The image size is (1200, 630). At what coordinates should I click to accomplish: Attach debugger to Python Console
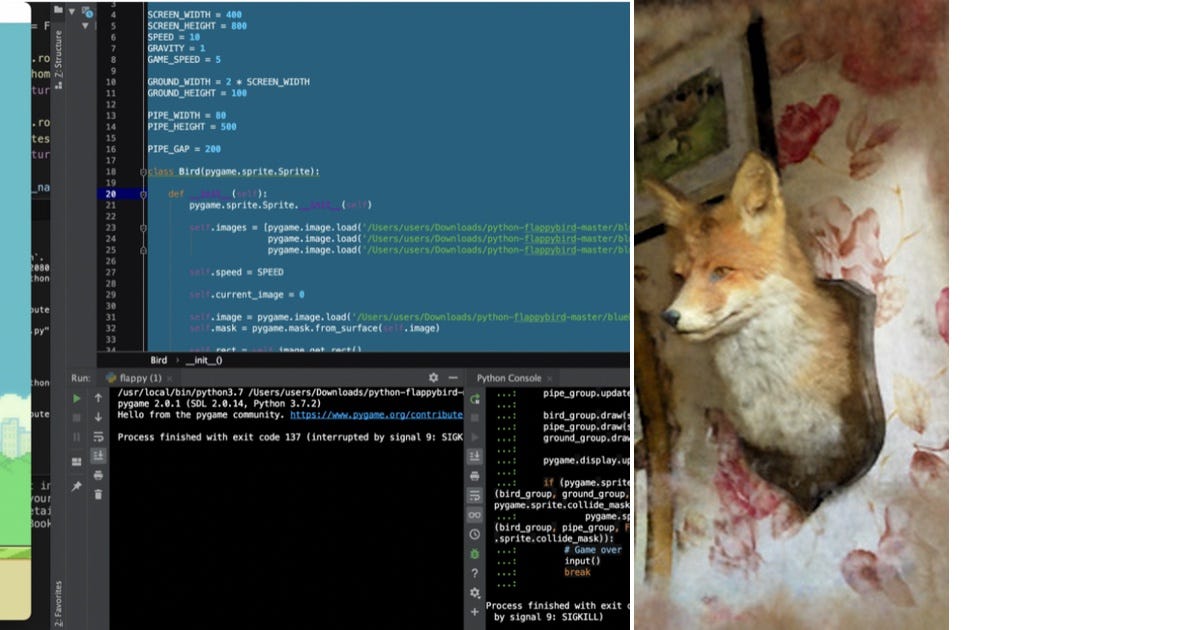[x=475, y=553]
